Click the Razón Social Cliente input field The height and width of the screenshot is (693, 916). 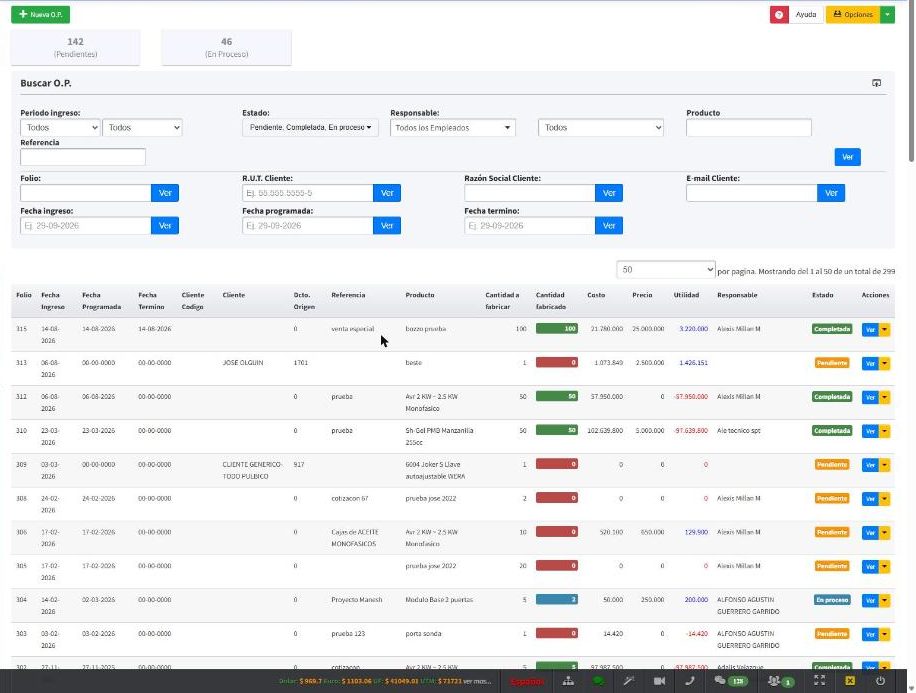tap(530, 193)
